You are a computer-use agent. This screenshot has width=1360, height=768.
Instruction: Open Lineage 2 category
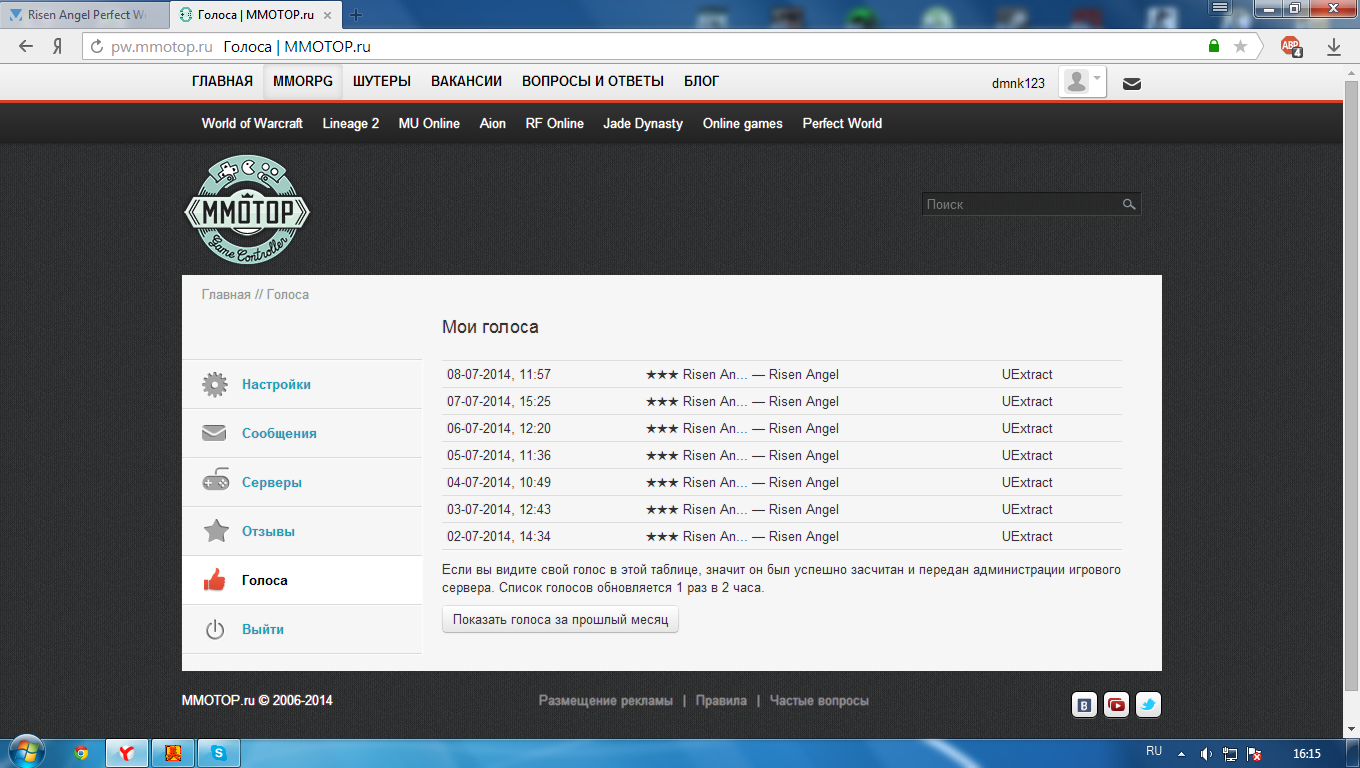click(350, 123)
